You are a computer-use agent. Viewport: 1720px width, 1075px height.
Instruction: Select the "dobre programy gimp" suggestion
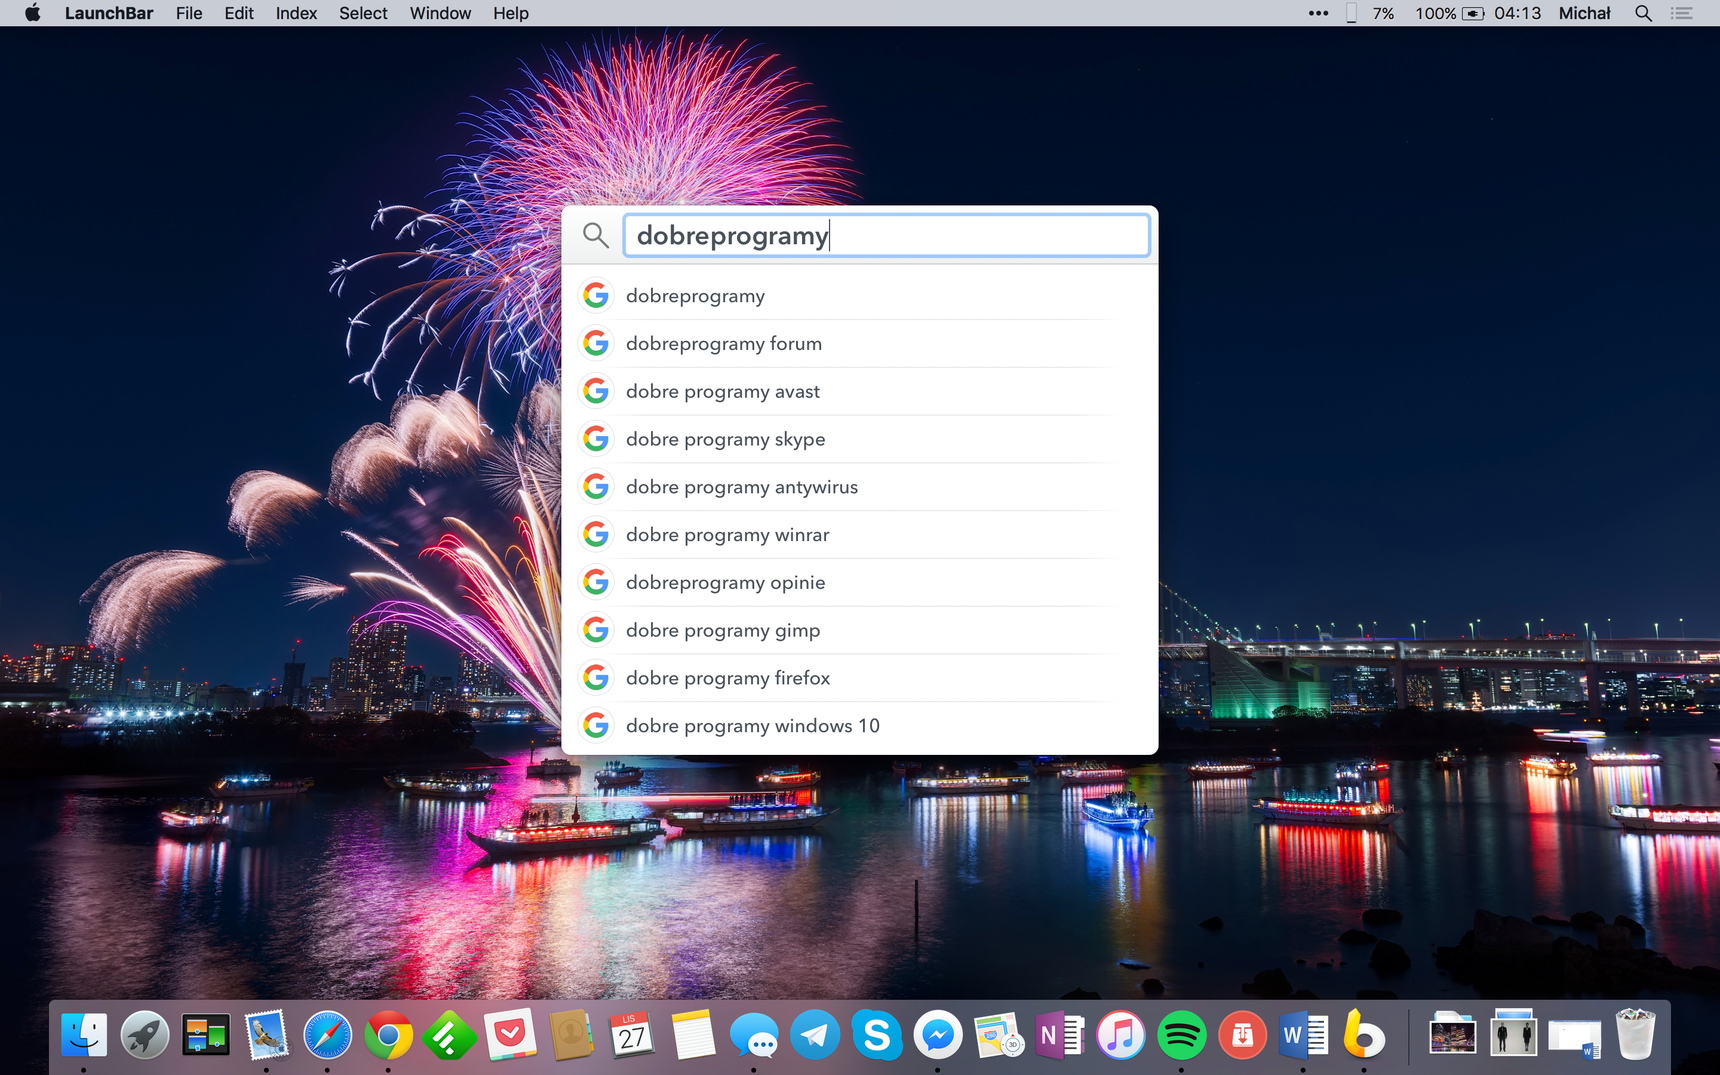860,631
